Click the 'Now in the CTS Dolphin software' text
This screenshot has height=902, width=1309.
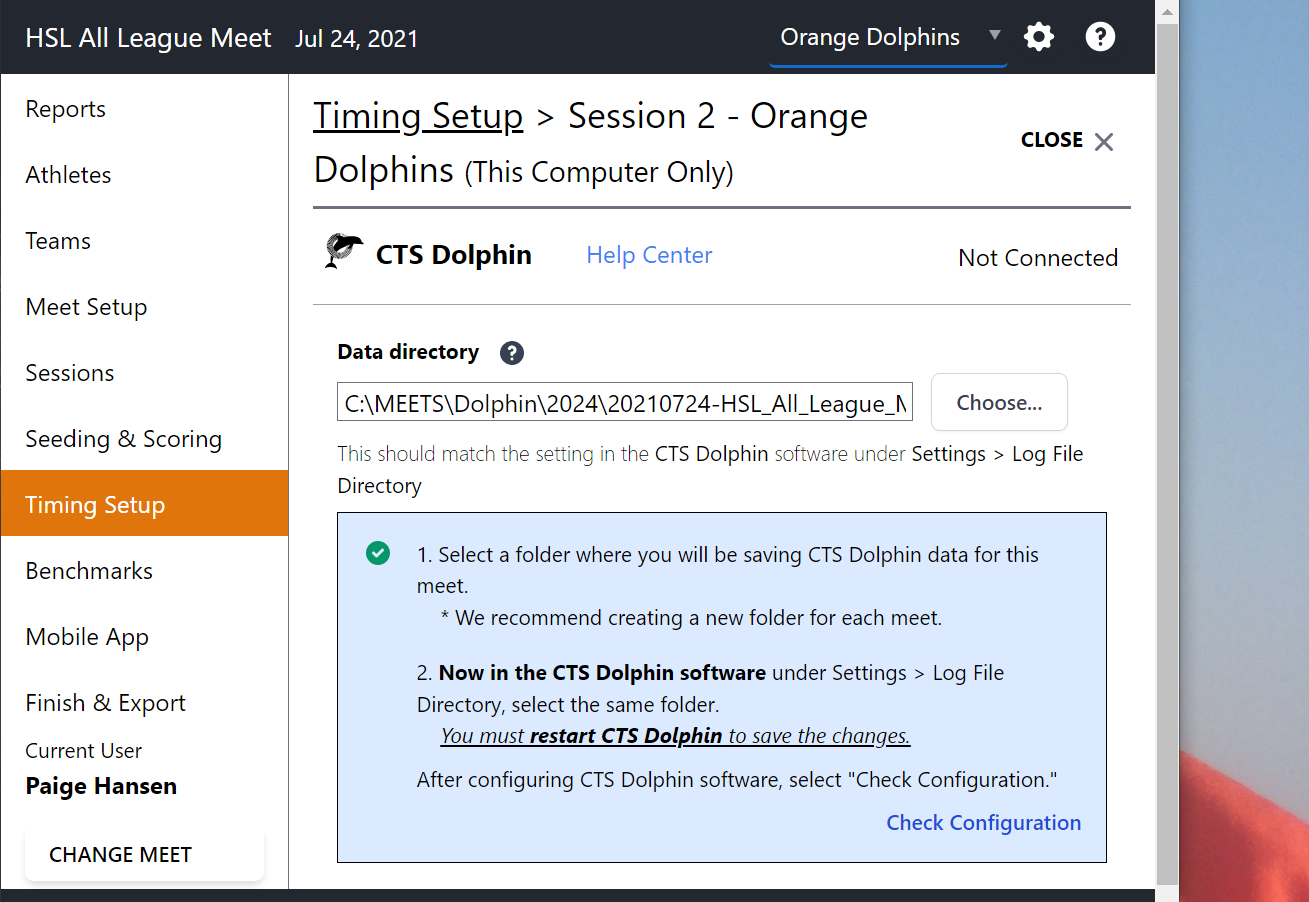tap(602, 673)
